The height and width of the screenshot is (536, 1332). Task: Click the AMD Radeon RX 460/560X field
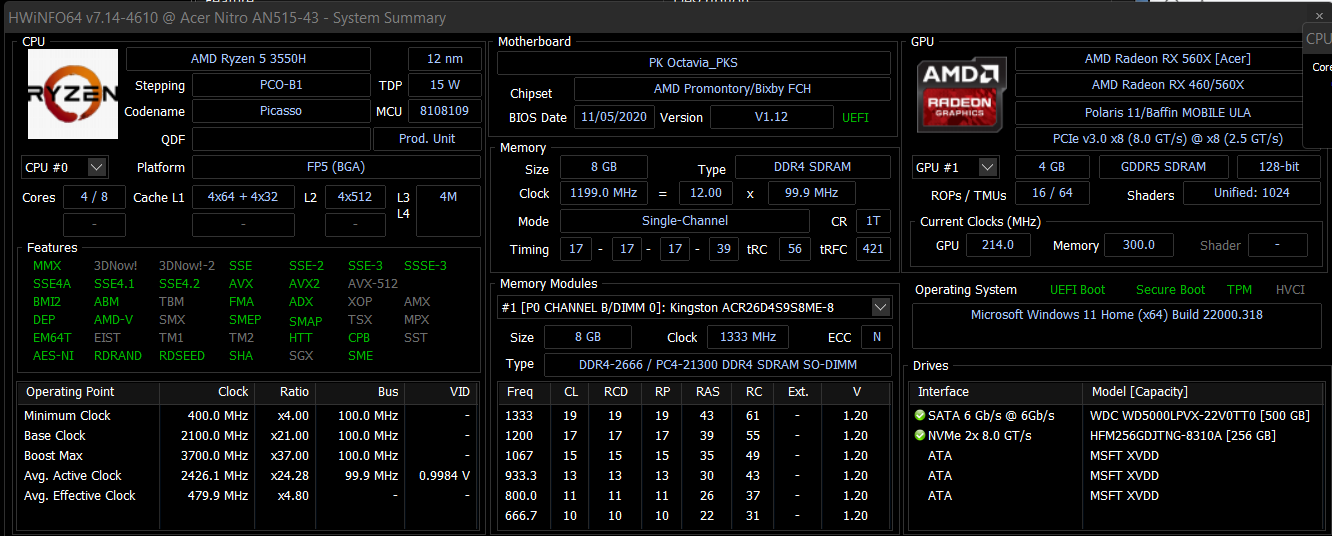[1167, 85]
